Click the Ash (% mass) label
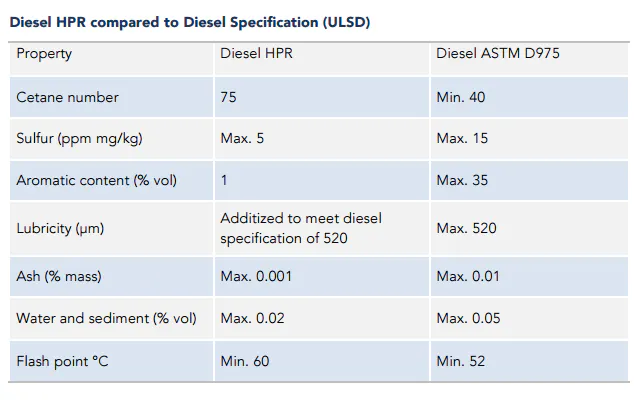The height and width of the screenshot is (400, 640). [x=58, y=276]
